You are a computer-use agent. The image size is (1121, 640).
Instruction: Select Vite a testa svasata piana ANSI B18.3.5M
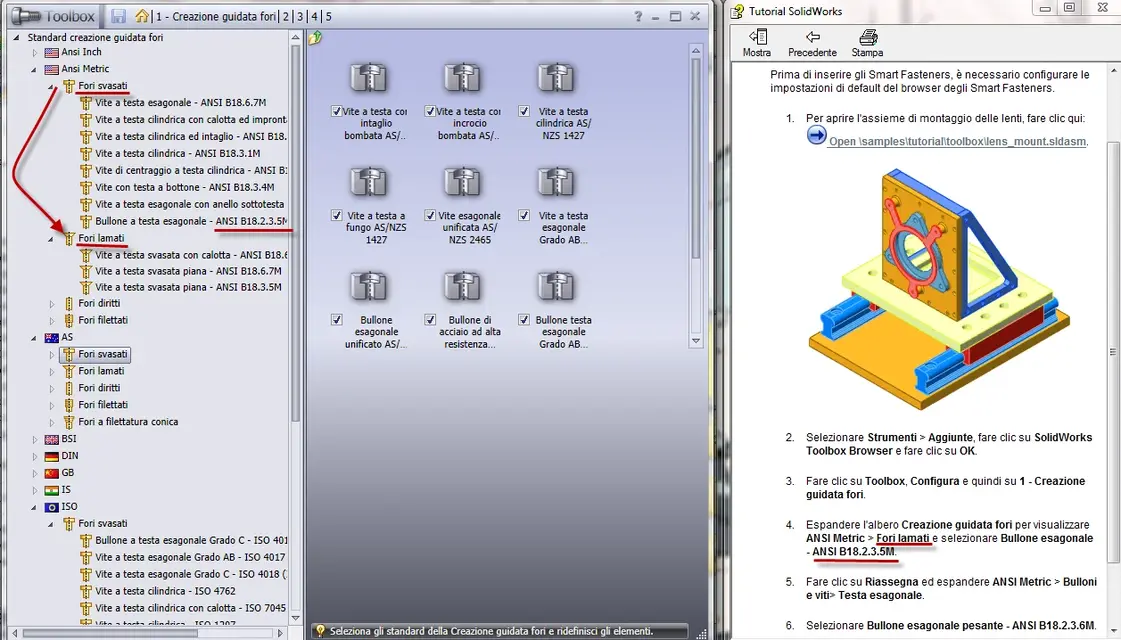tap(188, 287)
